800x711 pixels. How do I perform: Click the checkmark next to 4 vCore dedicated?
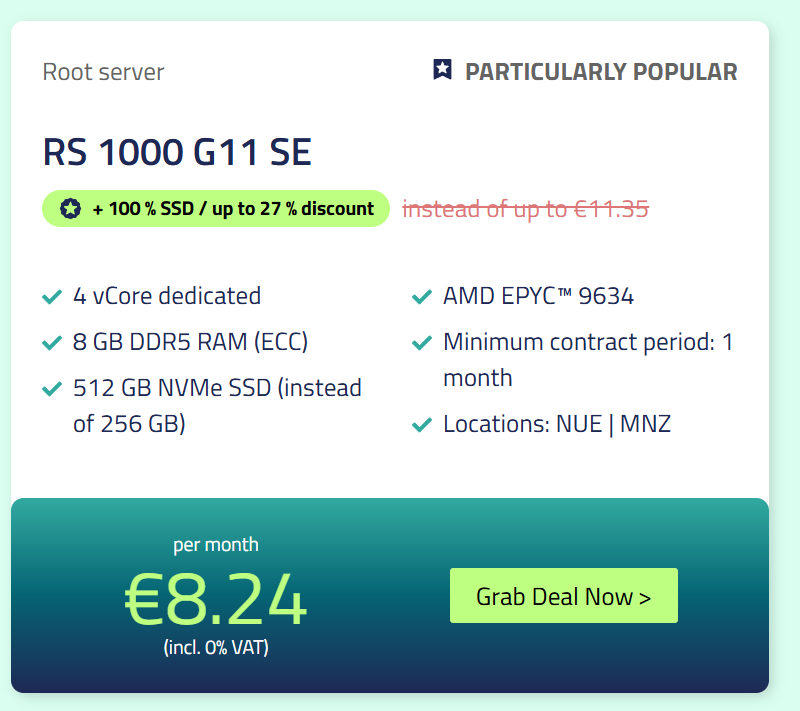pyautogui.click(x=52, y=296)
